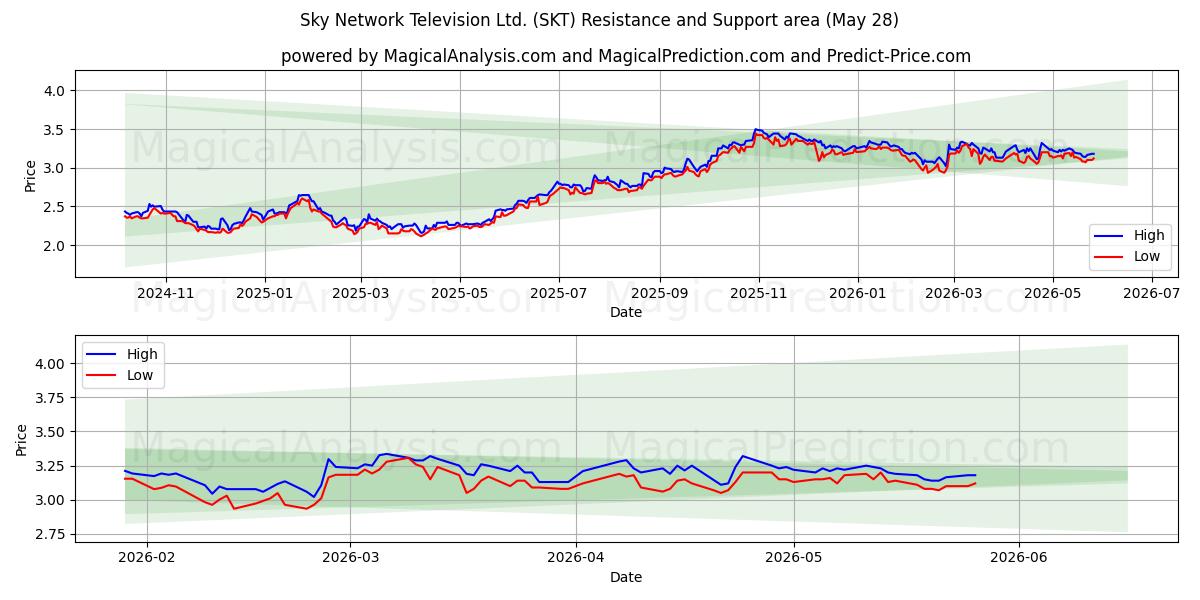
Task: Click the '2026-03' tick label on bottom chart
Action: [x=350, y=557]
